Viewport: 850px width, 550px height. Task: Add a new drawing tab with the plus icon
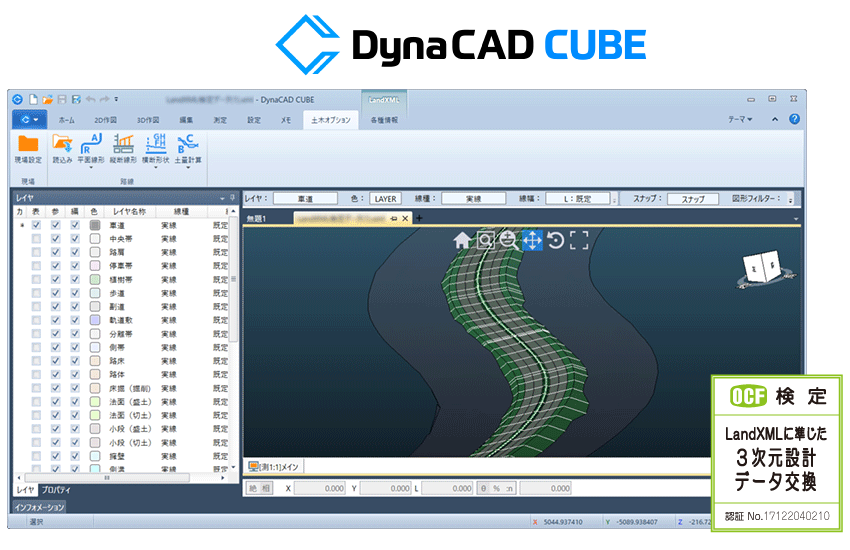tap(419, 218)
